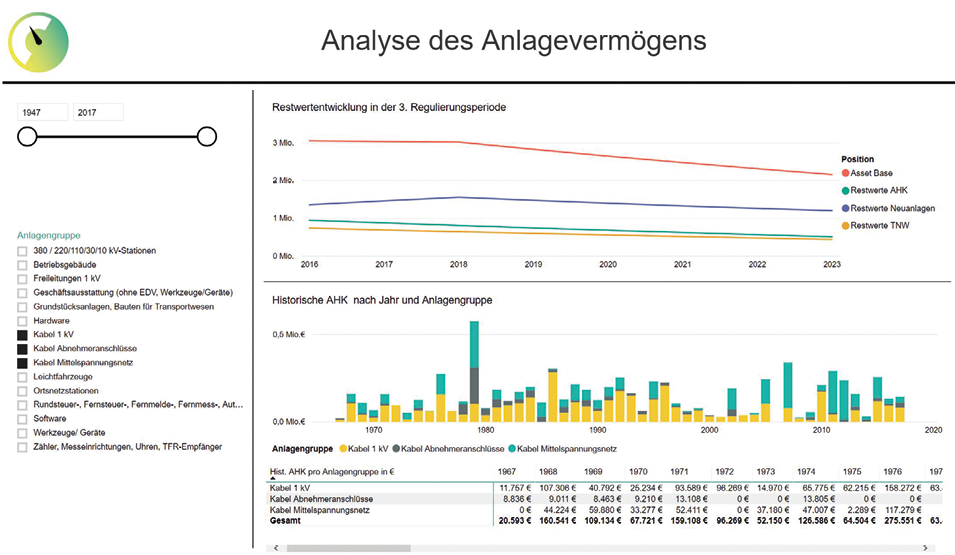Select the orange Restwerte TNW legend dot
Screen dimensions: 955x555
846,224
